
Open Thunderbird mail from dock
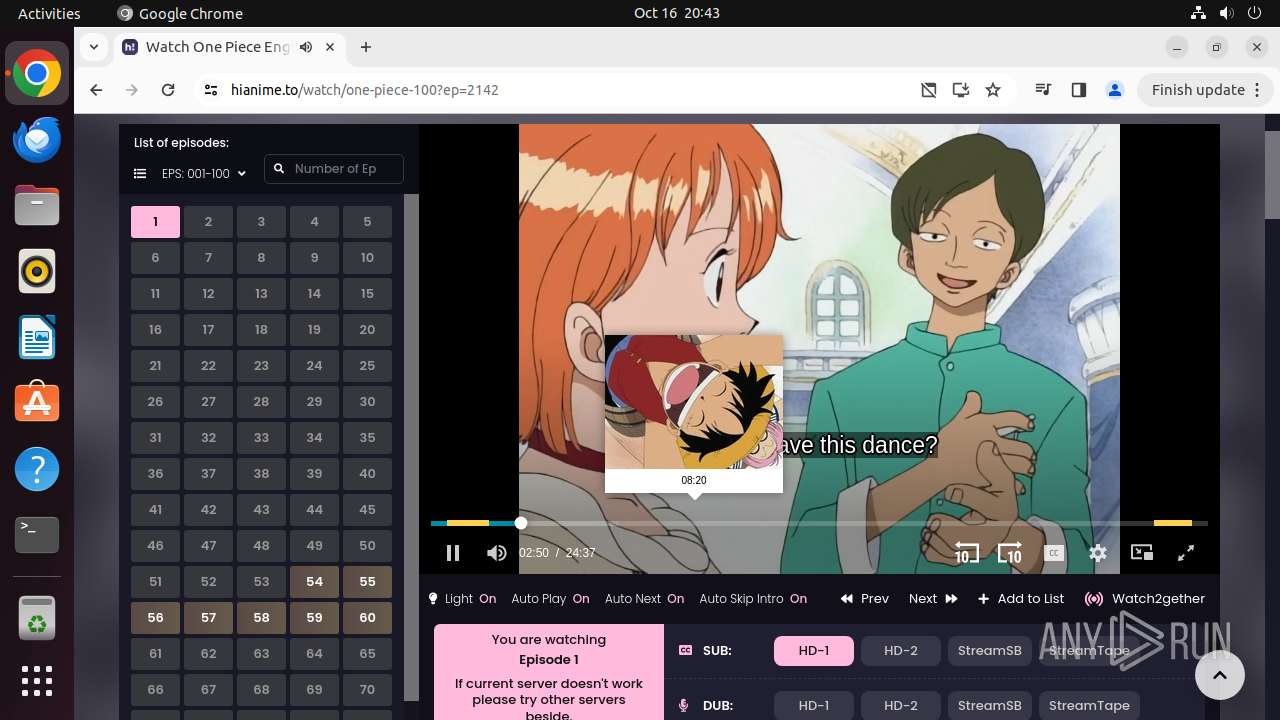(37, 139)
